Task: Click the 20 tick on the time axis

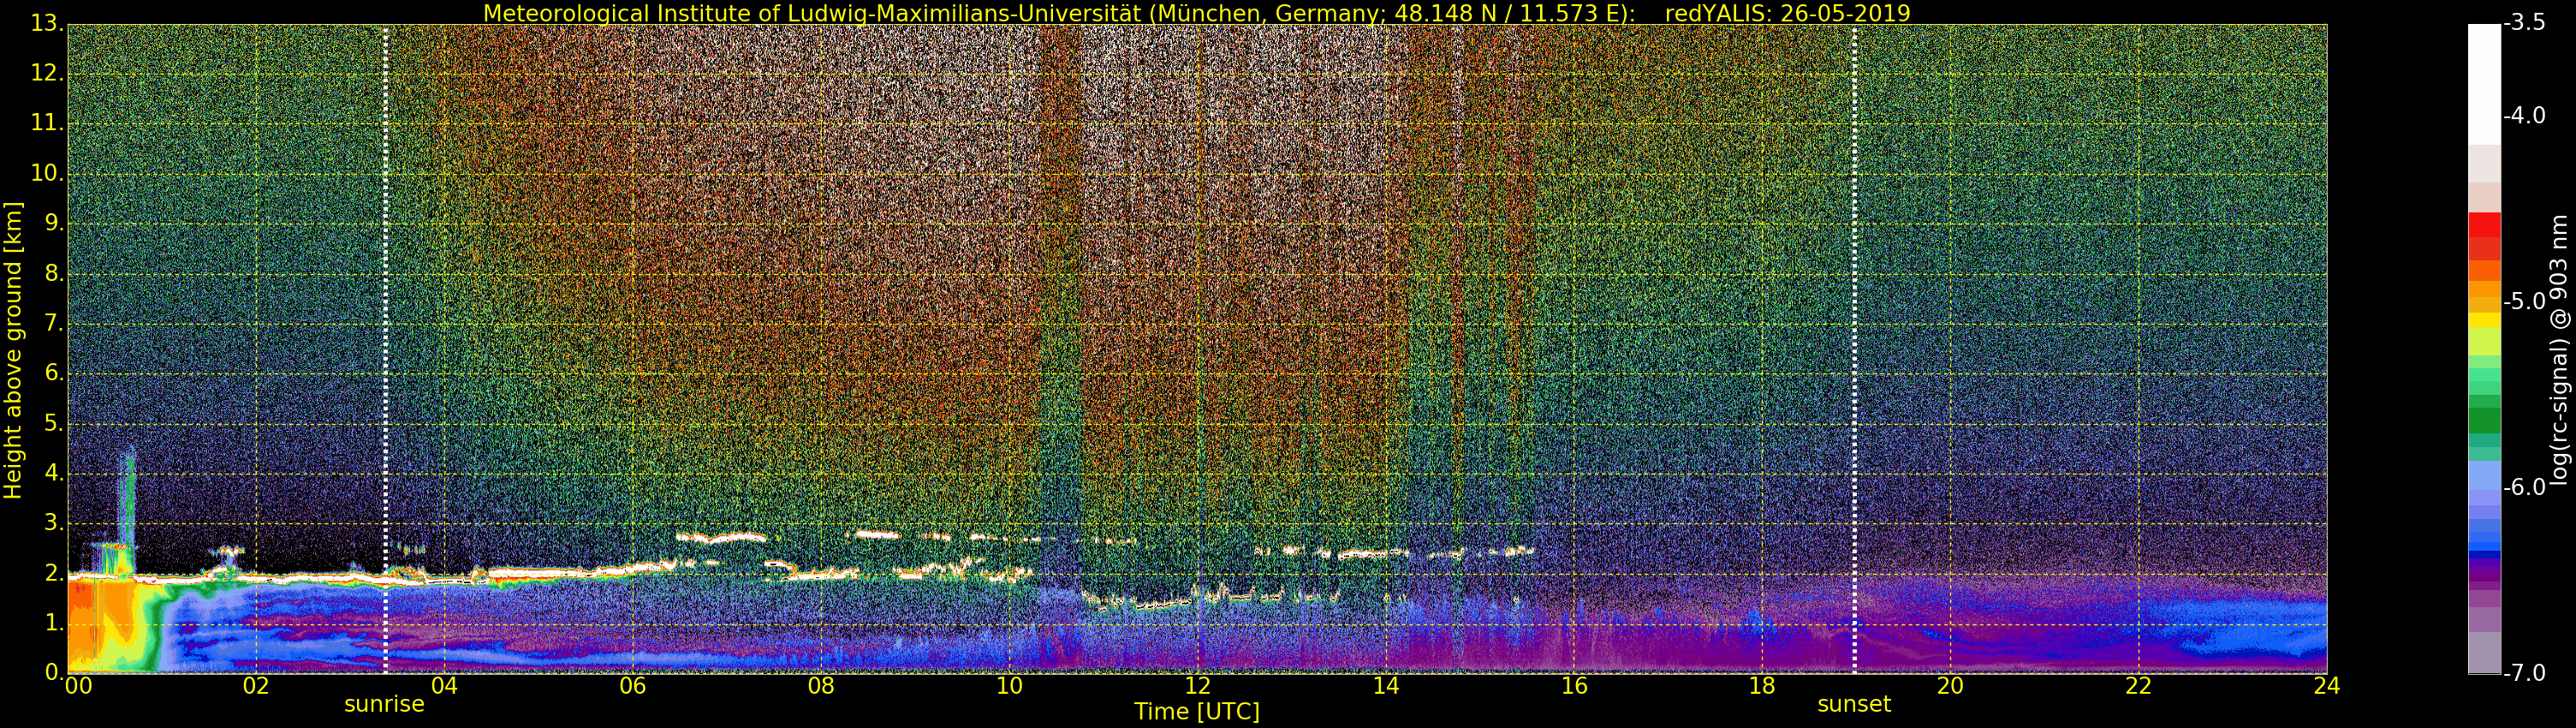Action: coord(1950,685)
